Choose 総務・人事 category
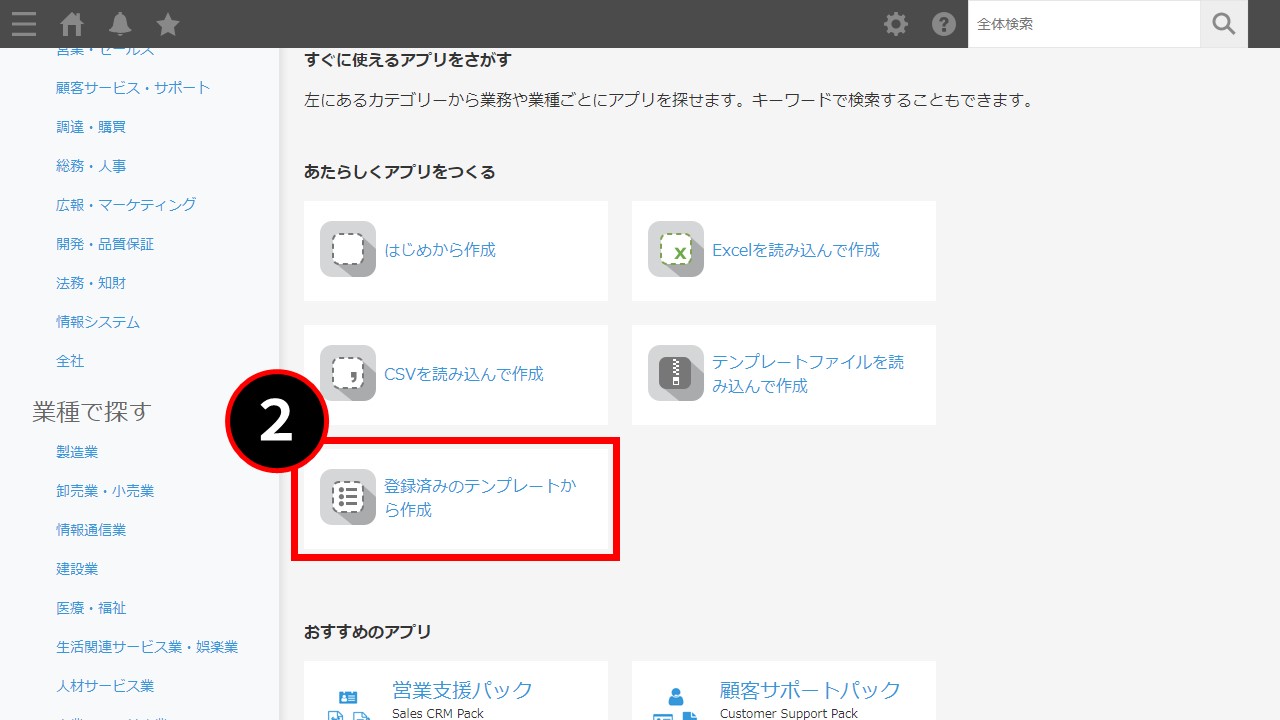 click(91, 166)
